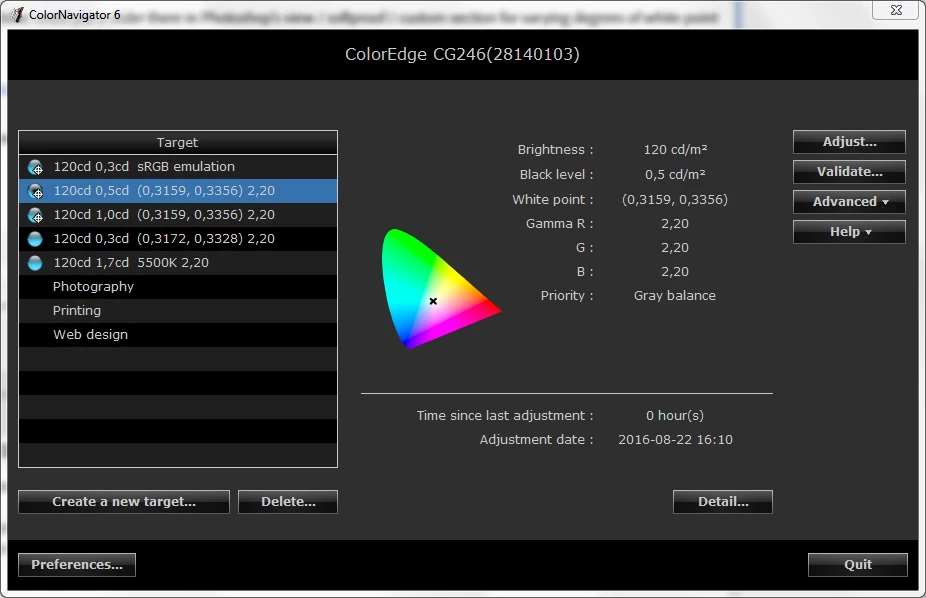This screenshot has height=598, width=926.
Task: Click the Gray balance priority value
Action: [675, 296]
